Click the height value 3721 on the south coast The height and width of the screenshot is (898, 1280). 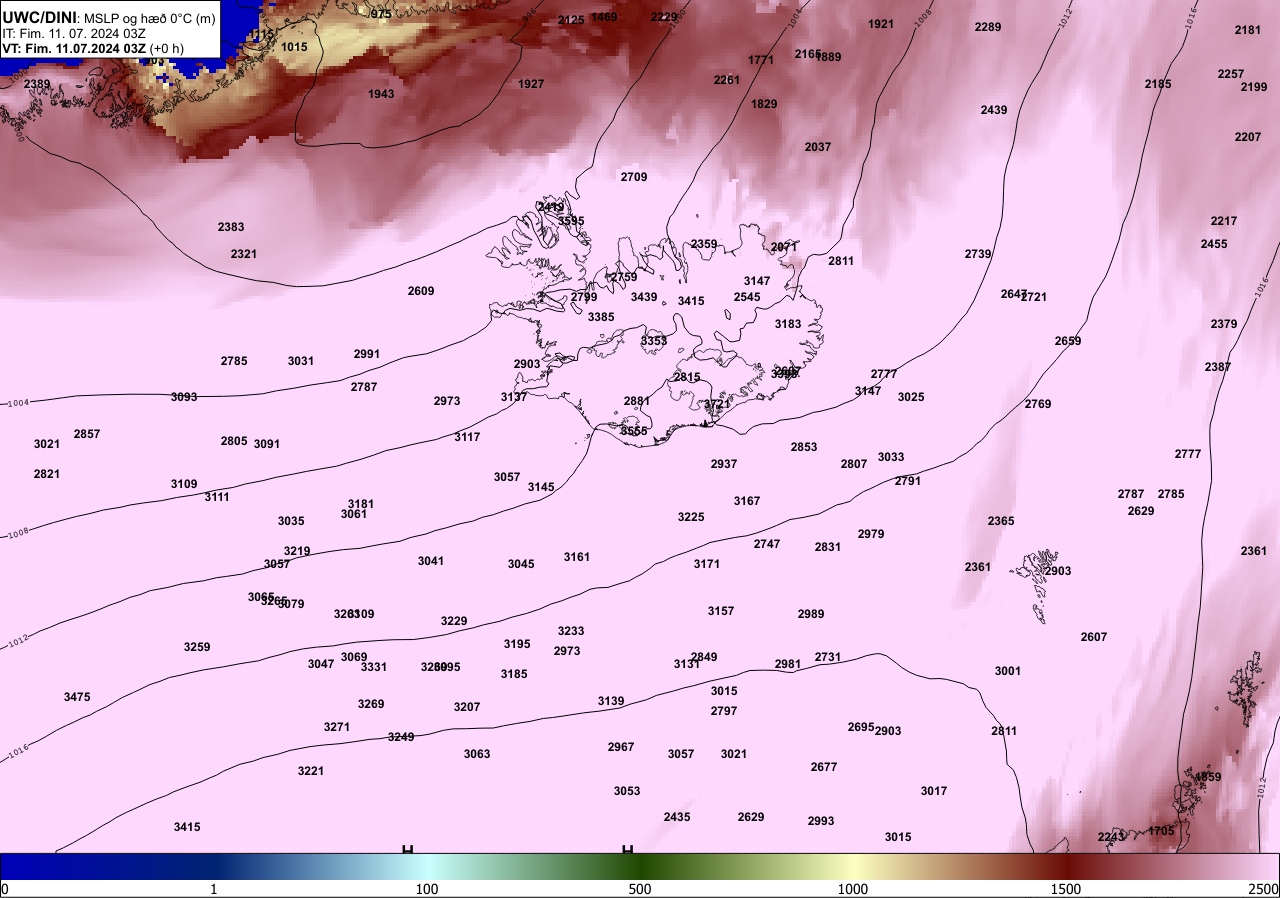click(x=717, y=404)
